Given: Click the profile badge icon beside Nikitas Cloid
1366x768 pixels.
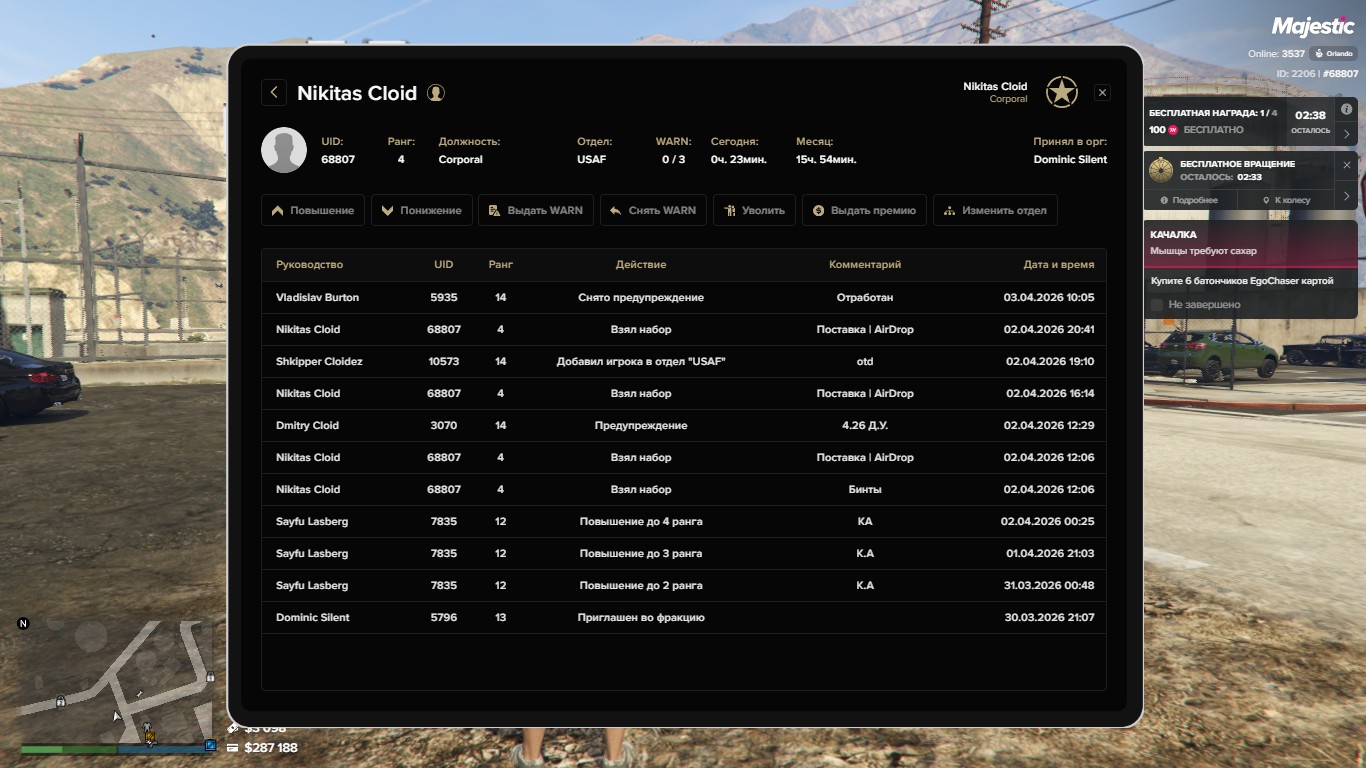Looking at the screenshot, I should (436, 93).
